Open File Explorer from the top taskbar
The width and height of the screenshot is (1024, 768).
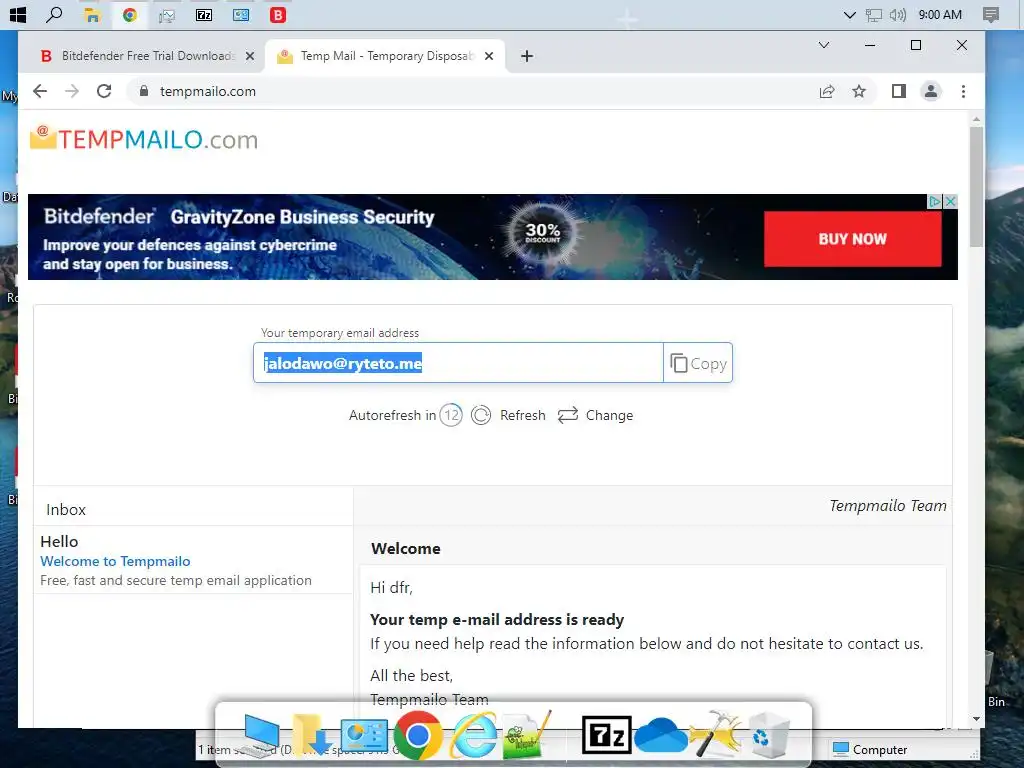tap(92, 14)
